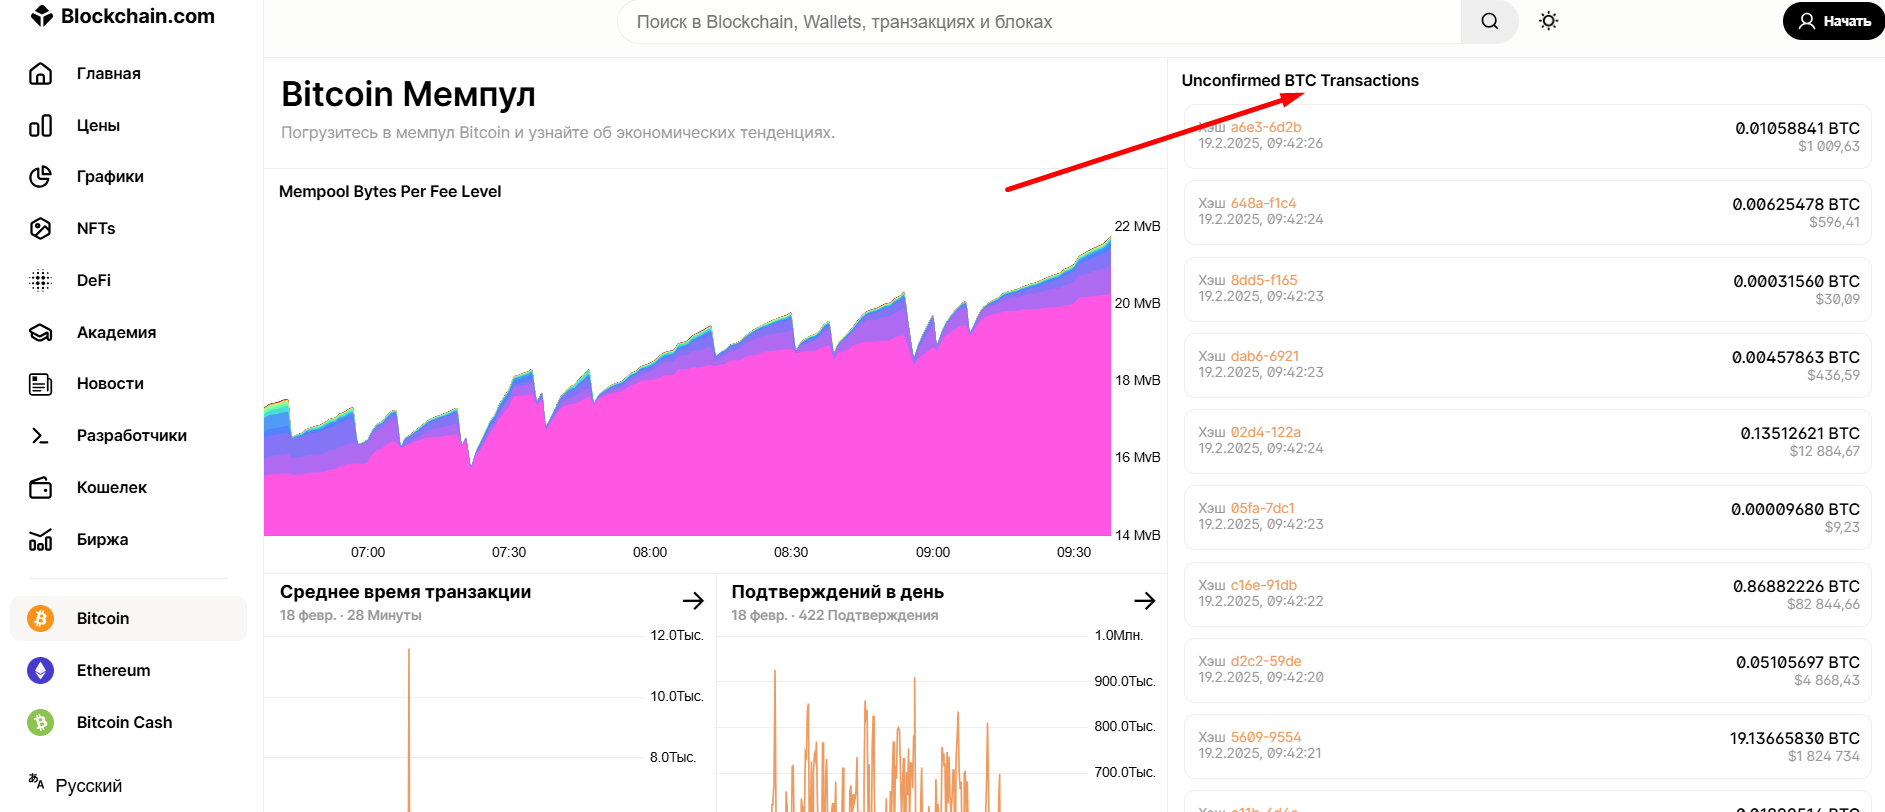Go to Новости menu item
The image size is (1885, 812).
(x=110, y=383)
